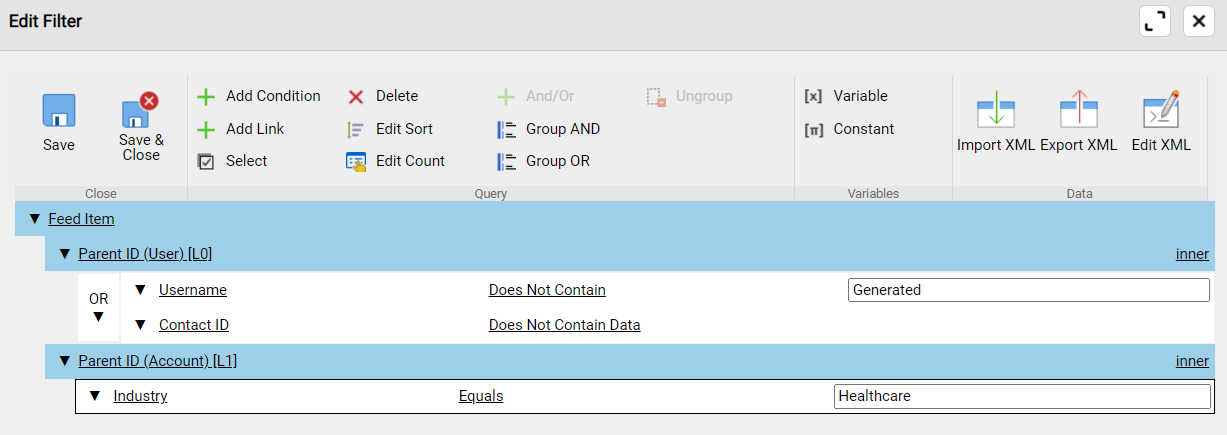Screen dimensions: 1227x435
Task: Click Group AND in the toolbar
Action: click(550, 129)
